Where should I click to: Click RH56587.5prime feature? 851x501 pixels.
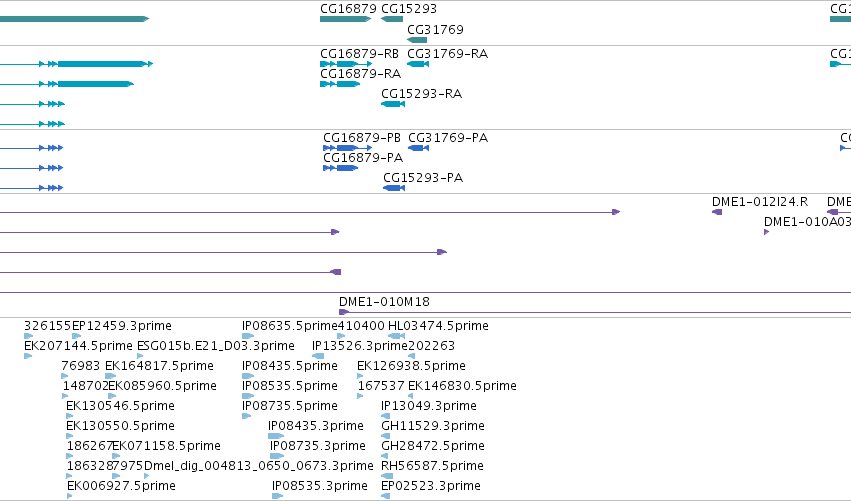[x=387, y=477]
